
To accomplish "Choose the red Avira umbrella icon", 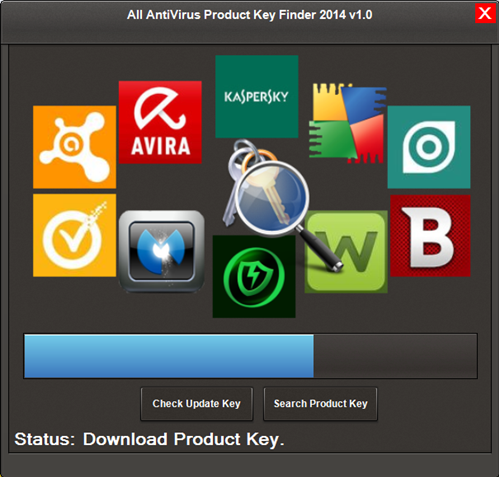I will [160, 122].
